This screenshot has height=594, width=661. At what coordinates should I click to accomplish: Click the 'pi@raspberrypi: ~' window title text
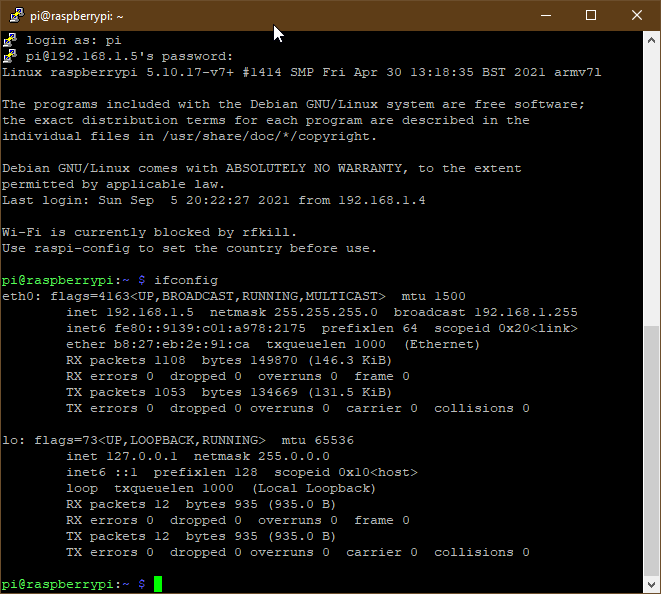click(x=77, y=16)
